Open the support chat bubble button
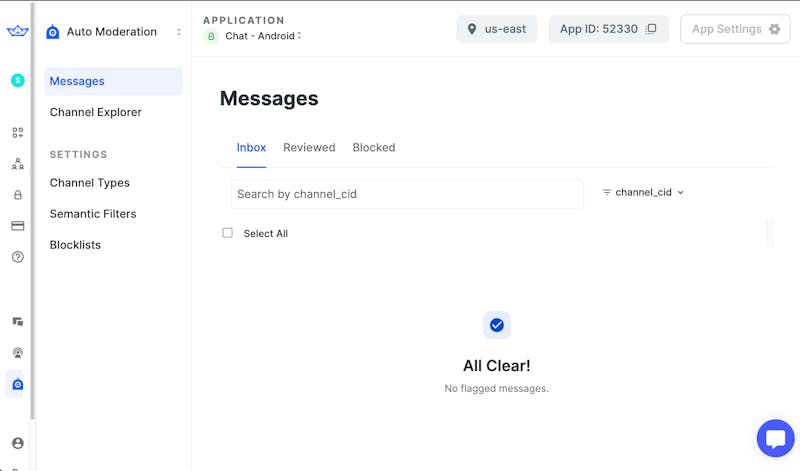 (775, 438)
